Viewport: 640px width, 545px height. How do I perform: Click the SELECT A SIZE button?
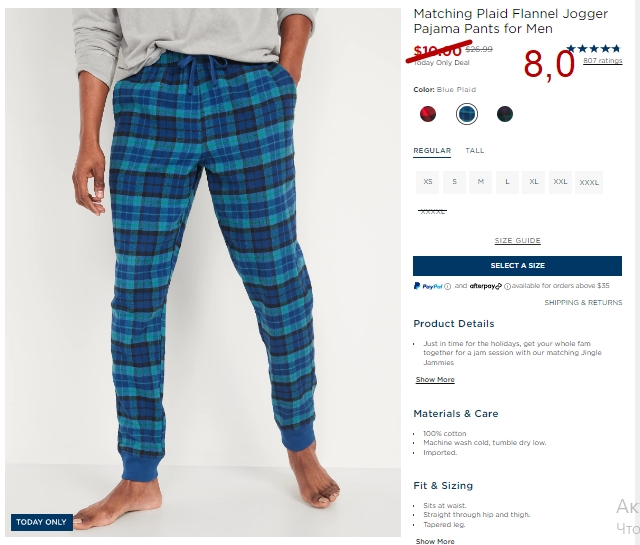click(518, 266)
